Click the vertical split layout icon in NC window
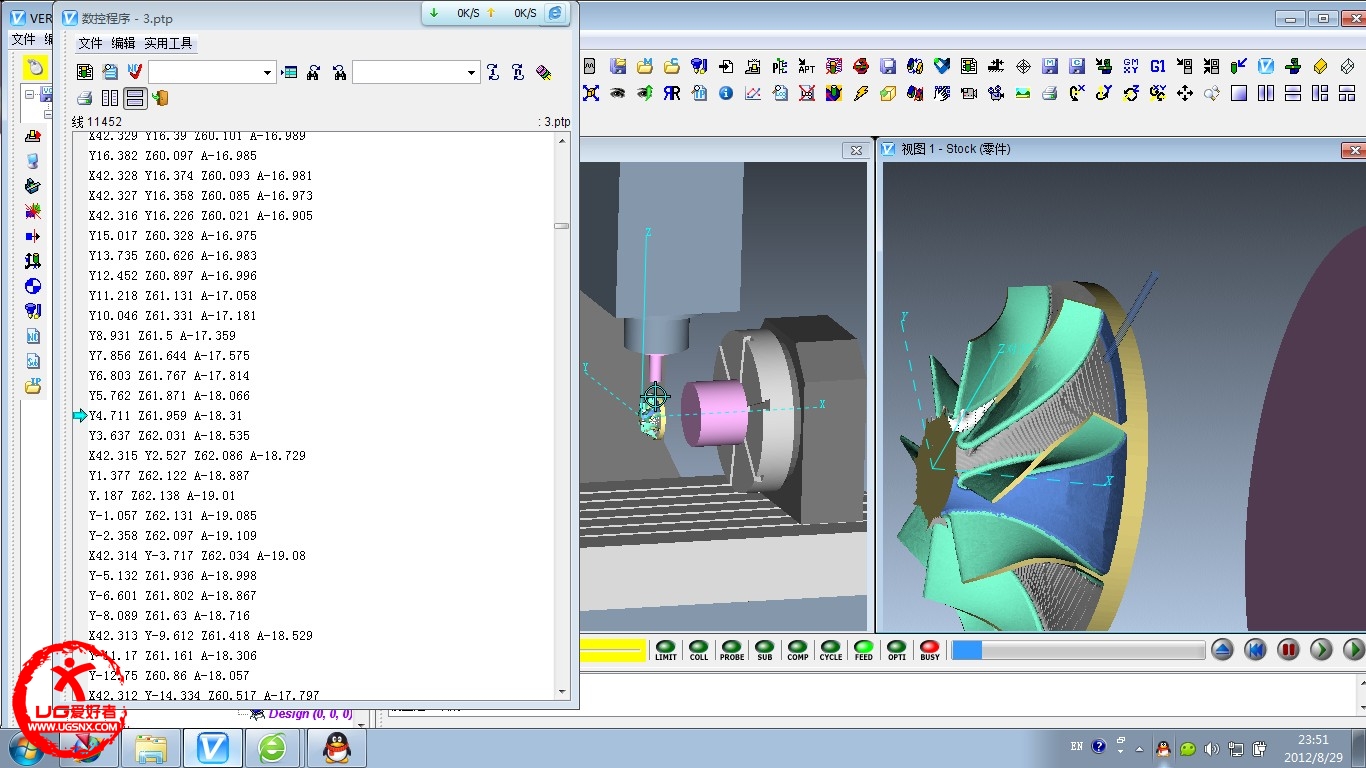 coord(110,98)
